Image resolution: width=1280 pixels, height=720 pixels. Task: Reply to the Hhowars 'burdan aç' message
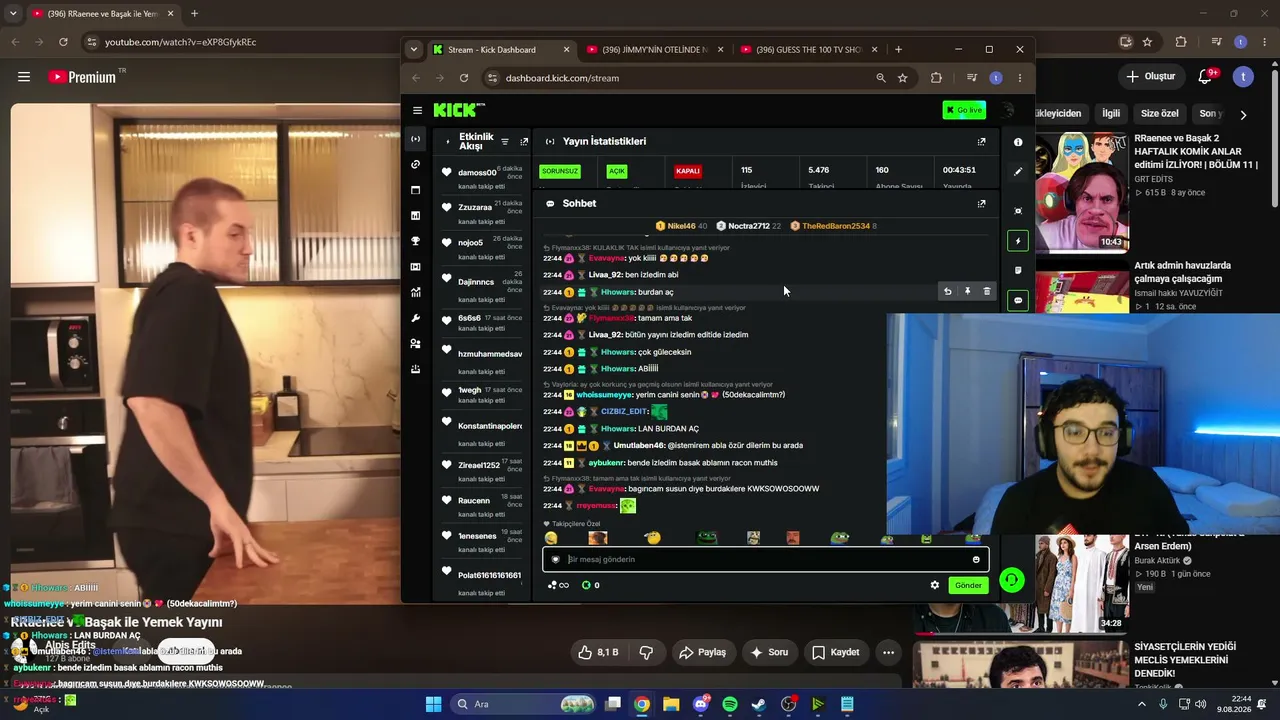pyautogui.click(x=948, y=291)
